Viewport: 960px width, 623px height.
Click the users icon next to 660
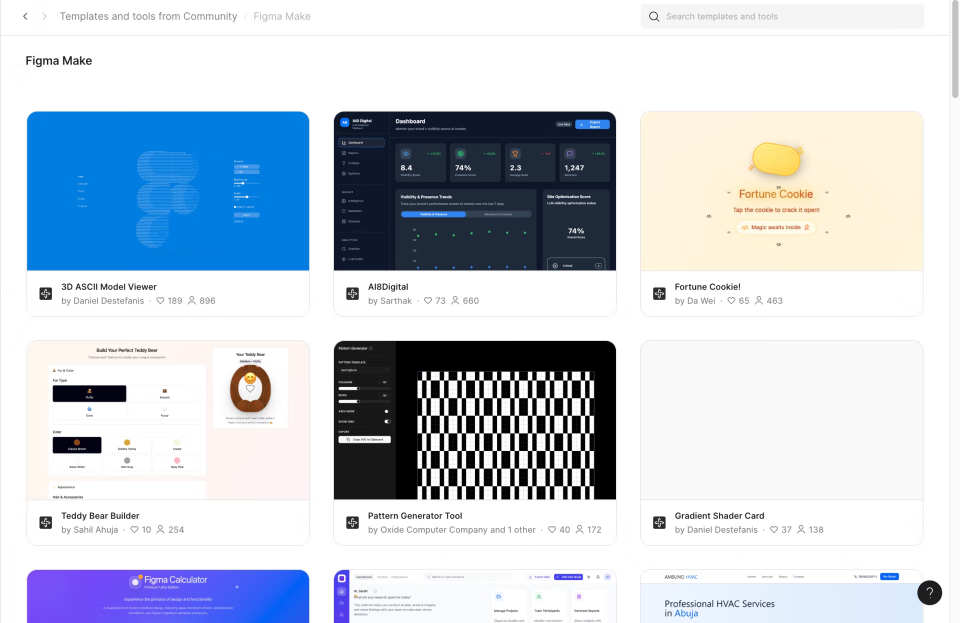point(455,300)
